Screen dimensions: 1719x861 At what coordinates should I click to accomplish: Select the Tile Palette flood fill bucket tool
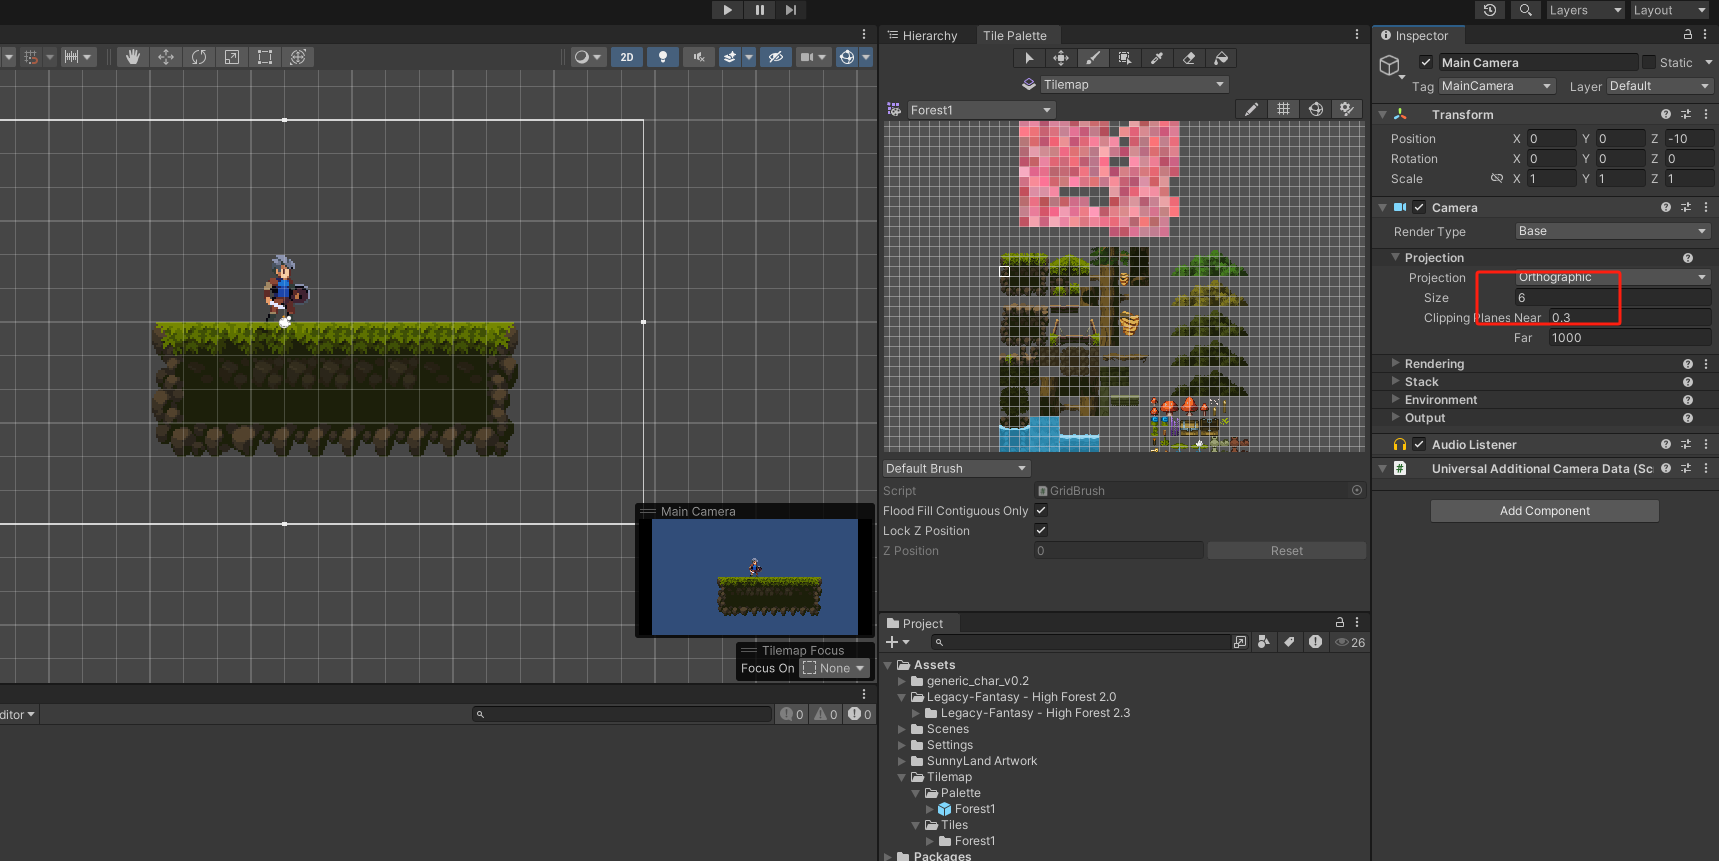1221,58
